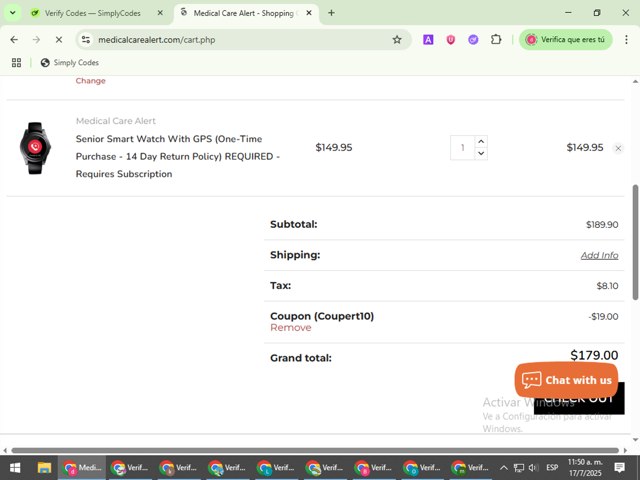Screen dimensions: 640x480
Task: Close the Medical Care Alert tab
Action: pyautogui.click(x=309, y=13)
